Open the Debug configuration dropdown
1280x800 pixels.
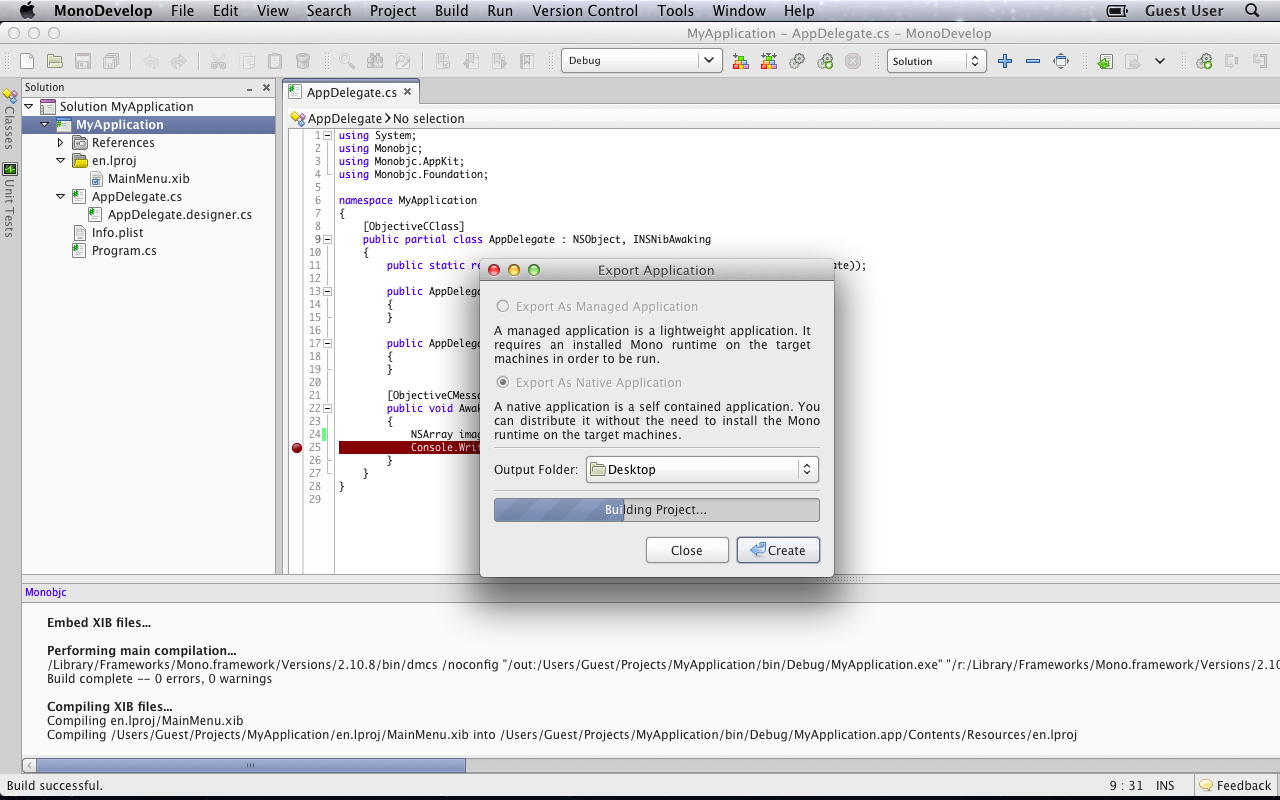pyautogui.click(x=641, y=61)
